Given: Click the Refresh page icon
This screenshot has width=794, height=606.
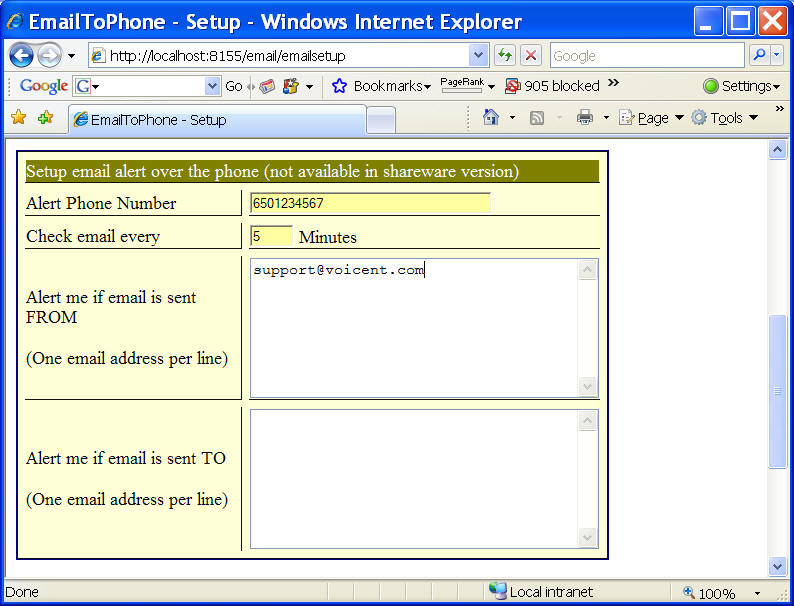Looking at the screenshot, I should coord(505,56).
